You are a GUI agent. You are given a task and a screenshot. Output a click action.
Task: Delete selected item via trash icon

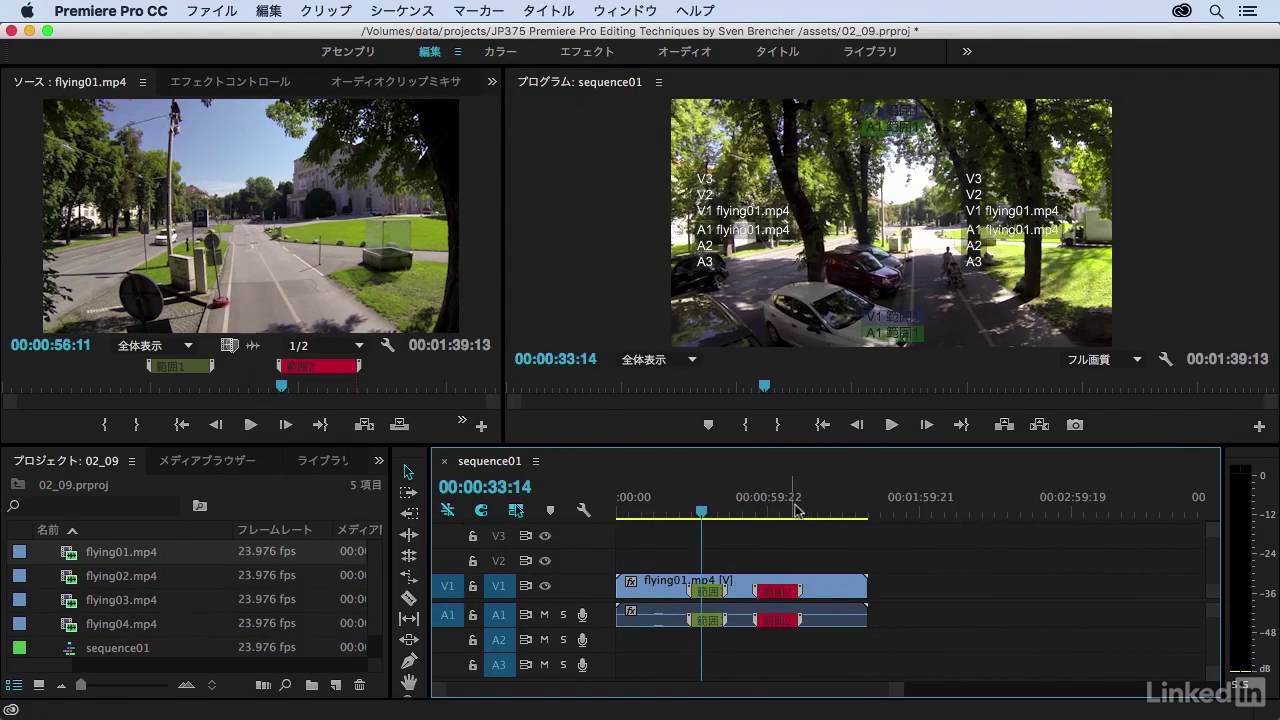tap(360, 685)
